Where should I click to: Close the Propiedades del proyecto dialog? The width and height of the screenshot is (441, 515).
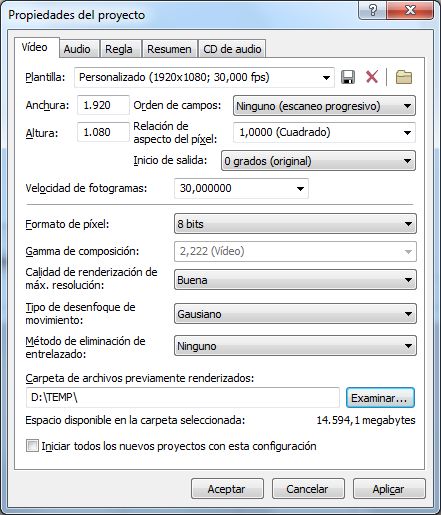pyautogui.click(x=410, y=10)
